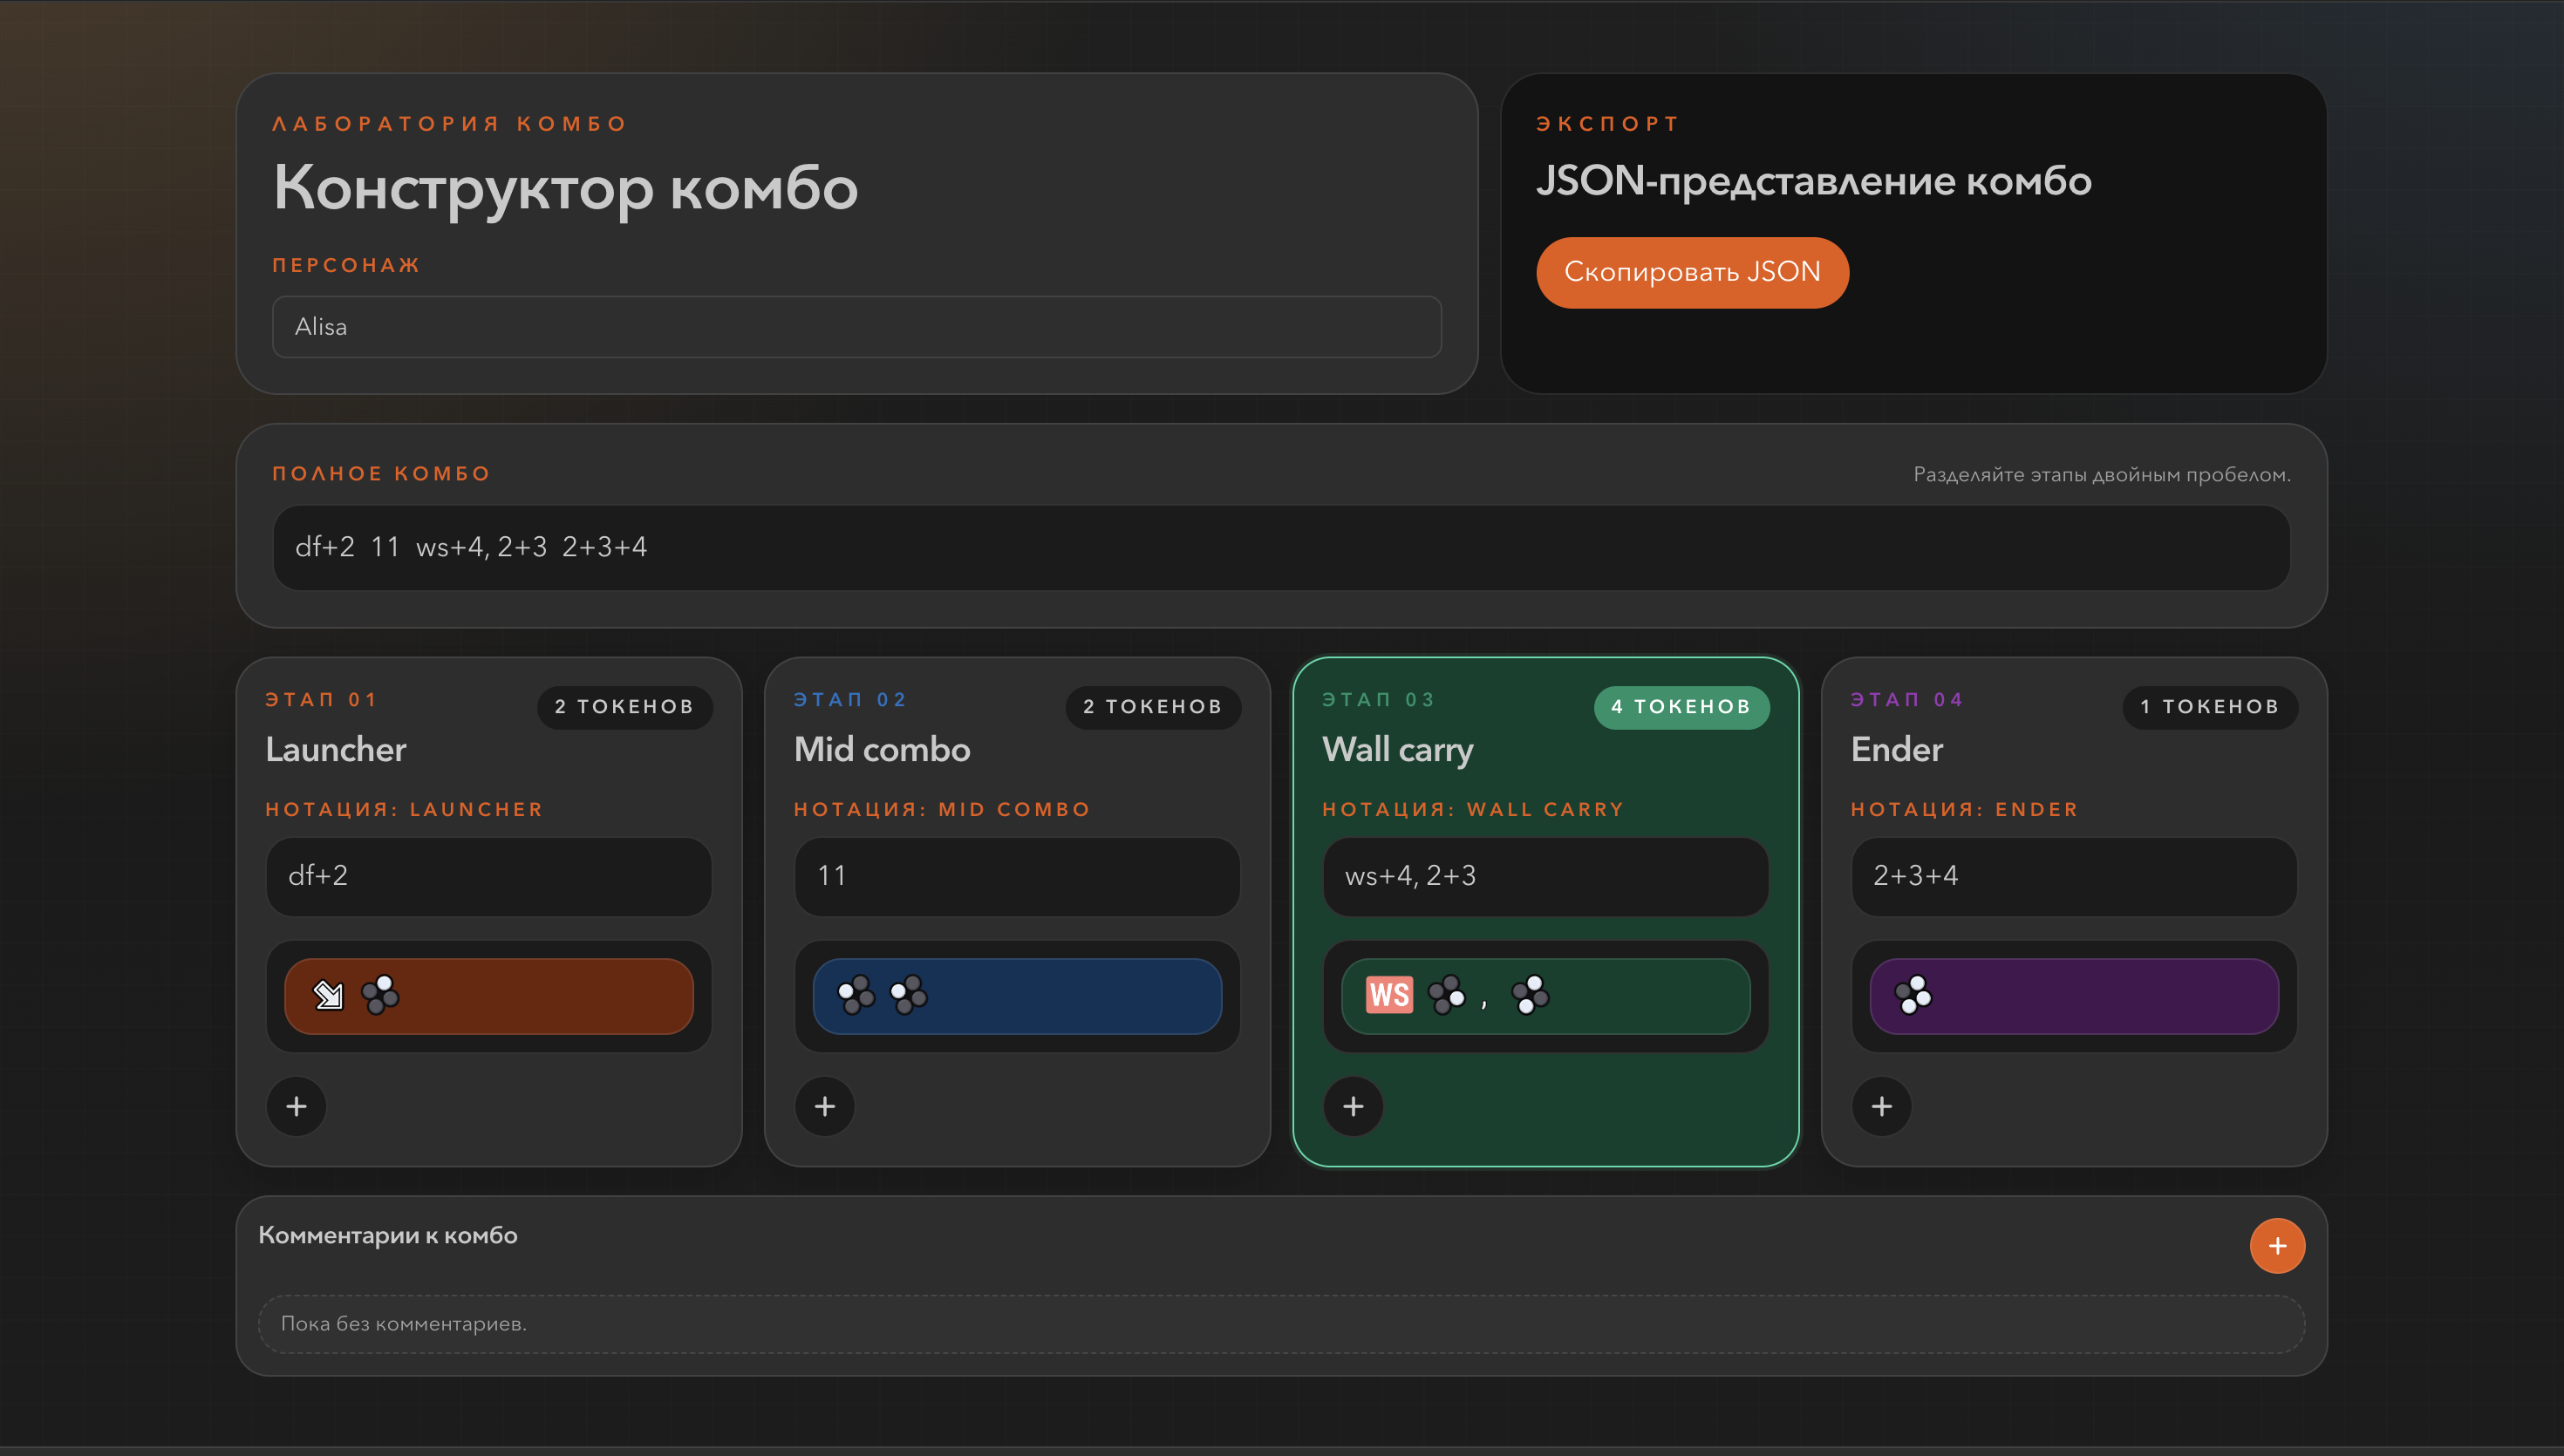Click the Полное комбо notation field
Viewport: 2564px width, 1456px height.
(x=1281, y=547)
